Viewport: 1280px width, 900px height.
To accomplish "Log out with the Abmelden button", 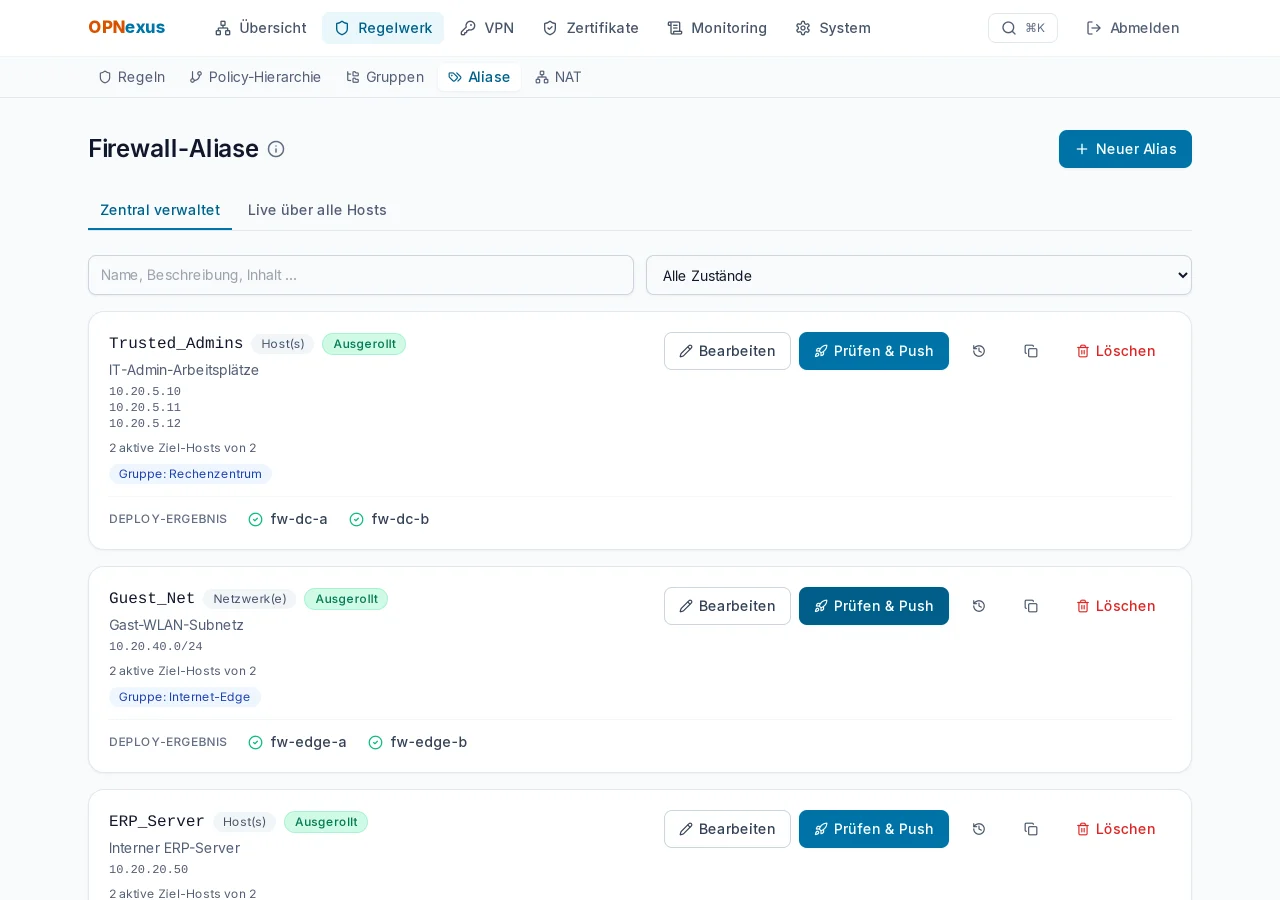I will pos(1133,28).
